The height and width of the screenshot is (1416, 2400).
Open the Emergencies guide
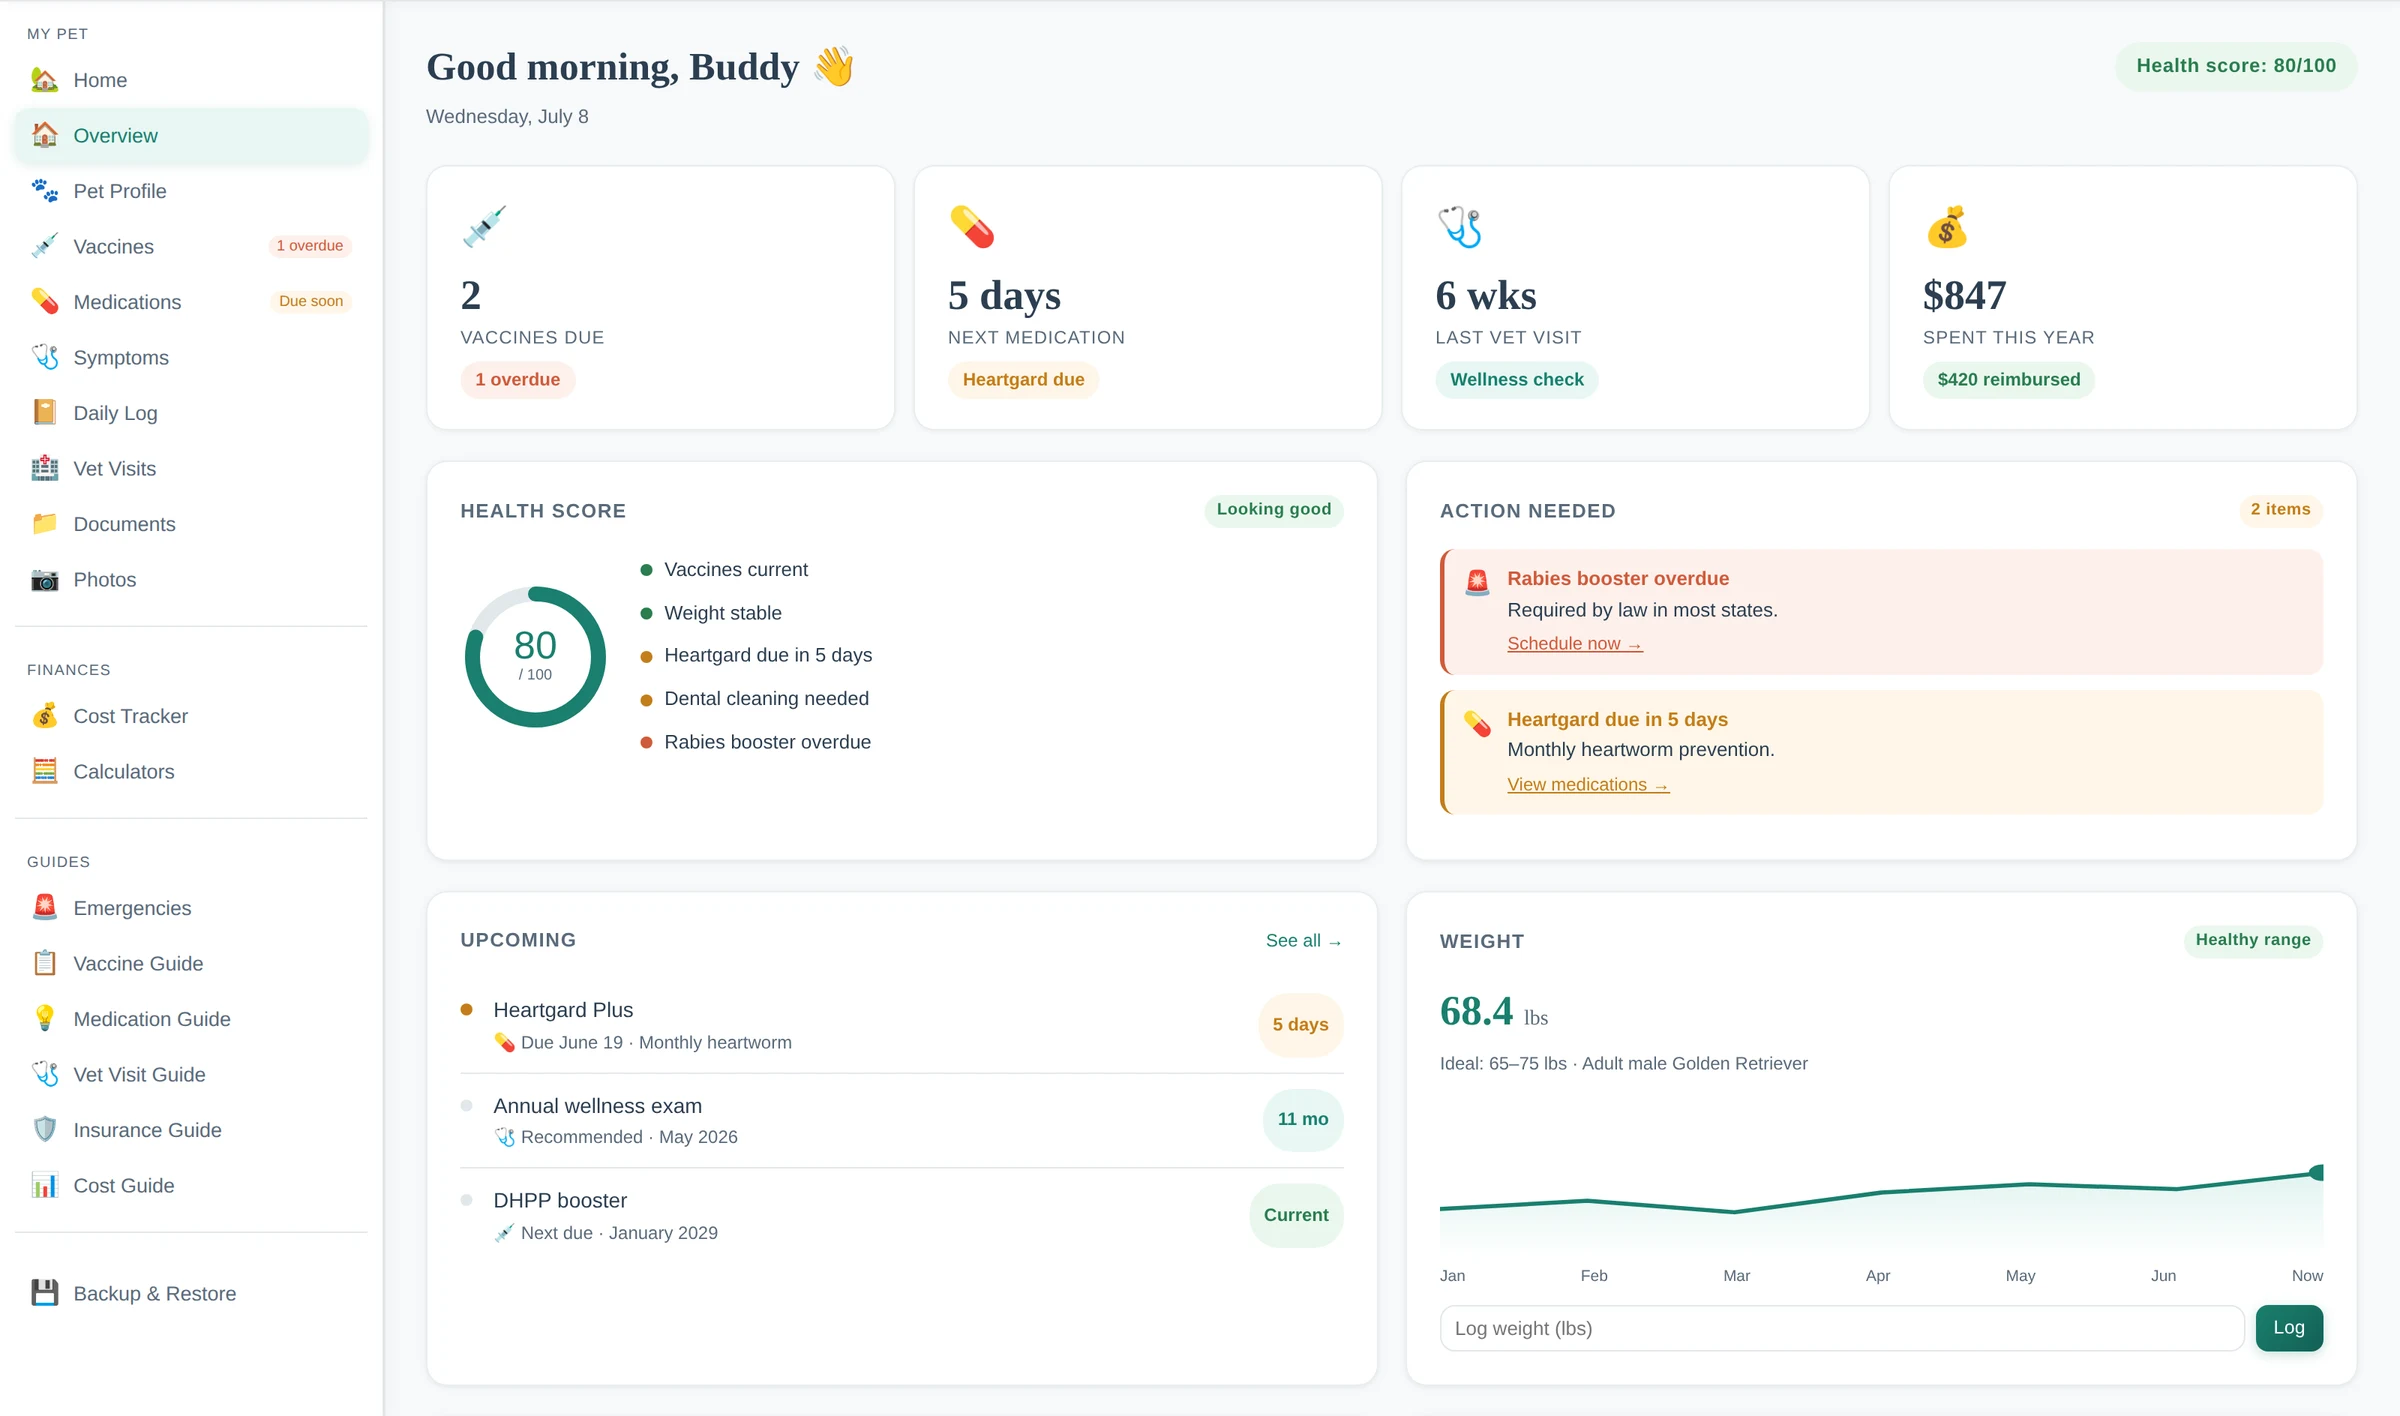coord(191,908)
